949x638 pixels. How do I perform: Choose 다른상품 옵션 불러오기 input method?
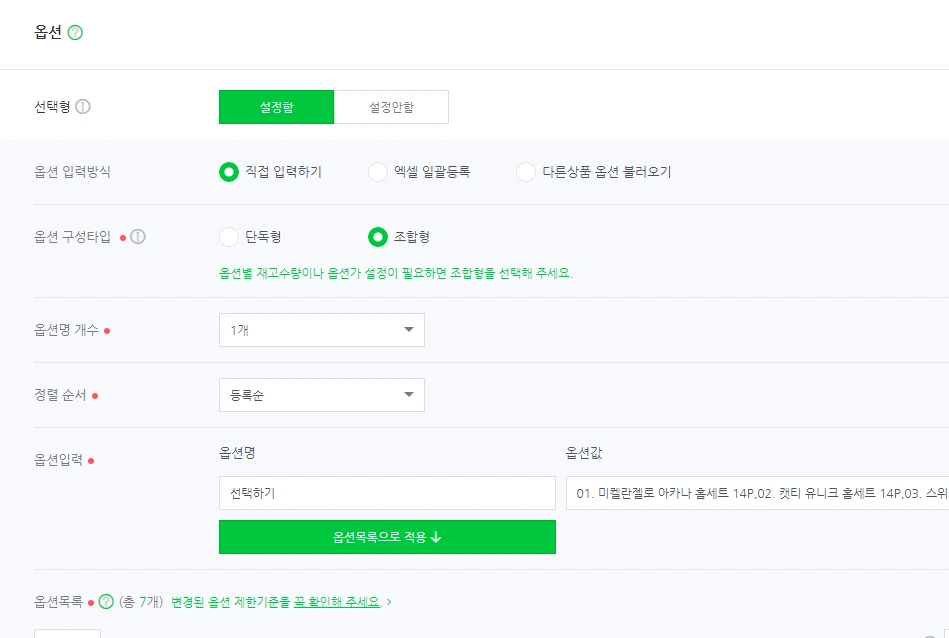526,172
